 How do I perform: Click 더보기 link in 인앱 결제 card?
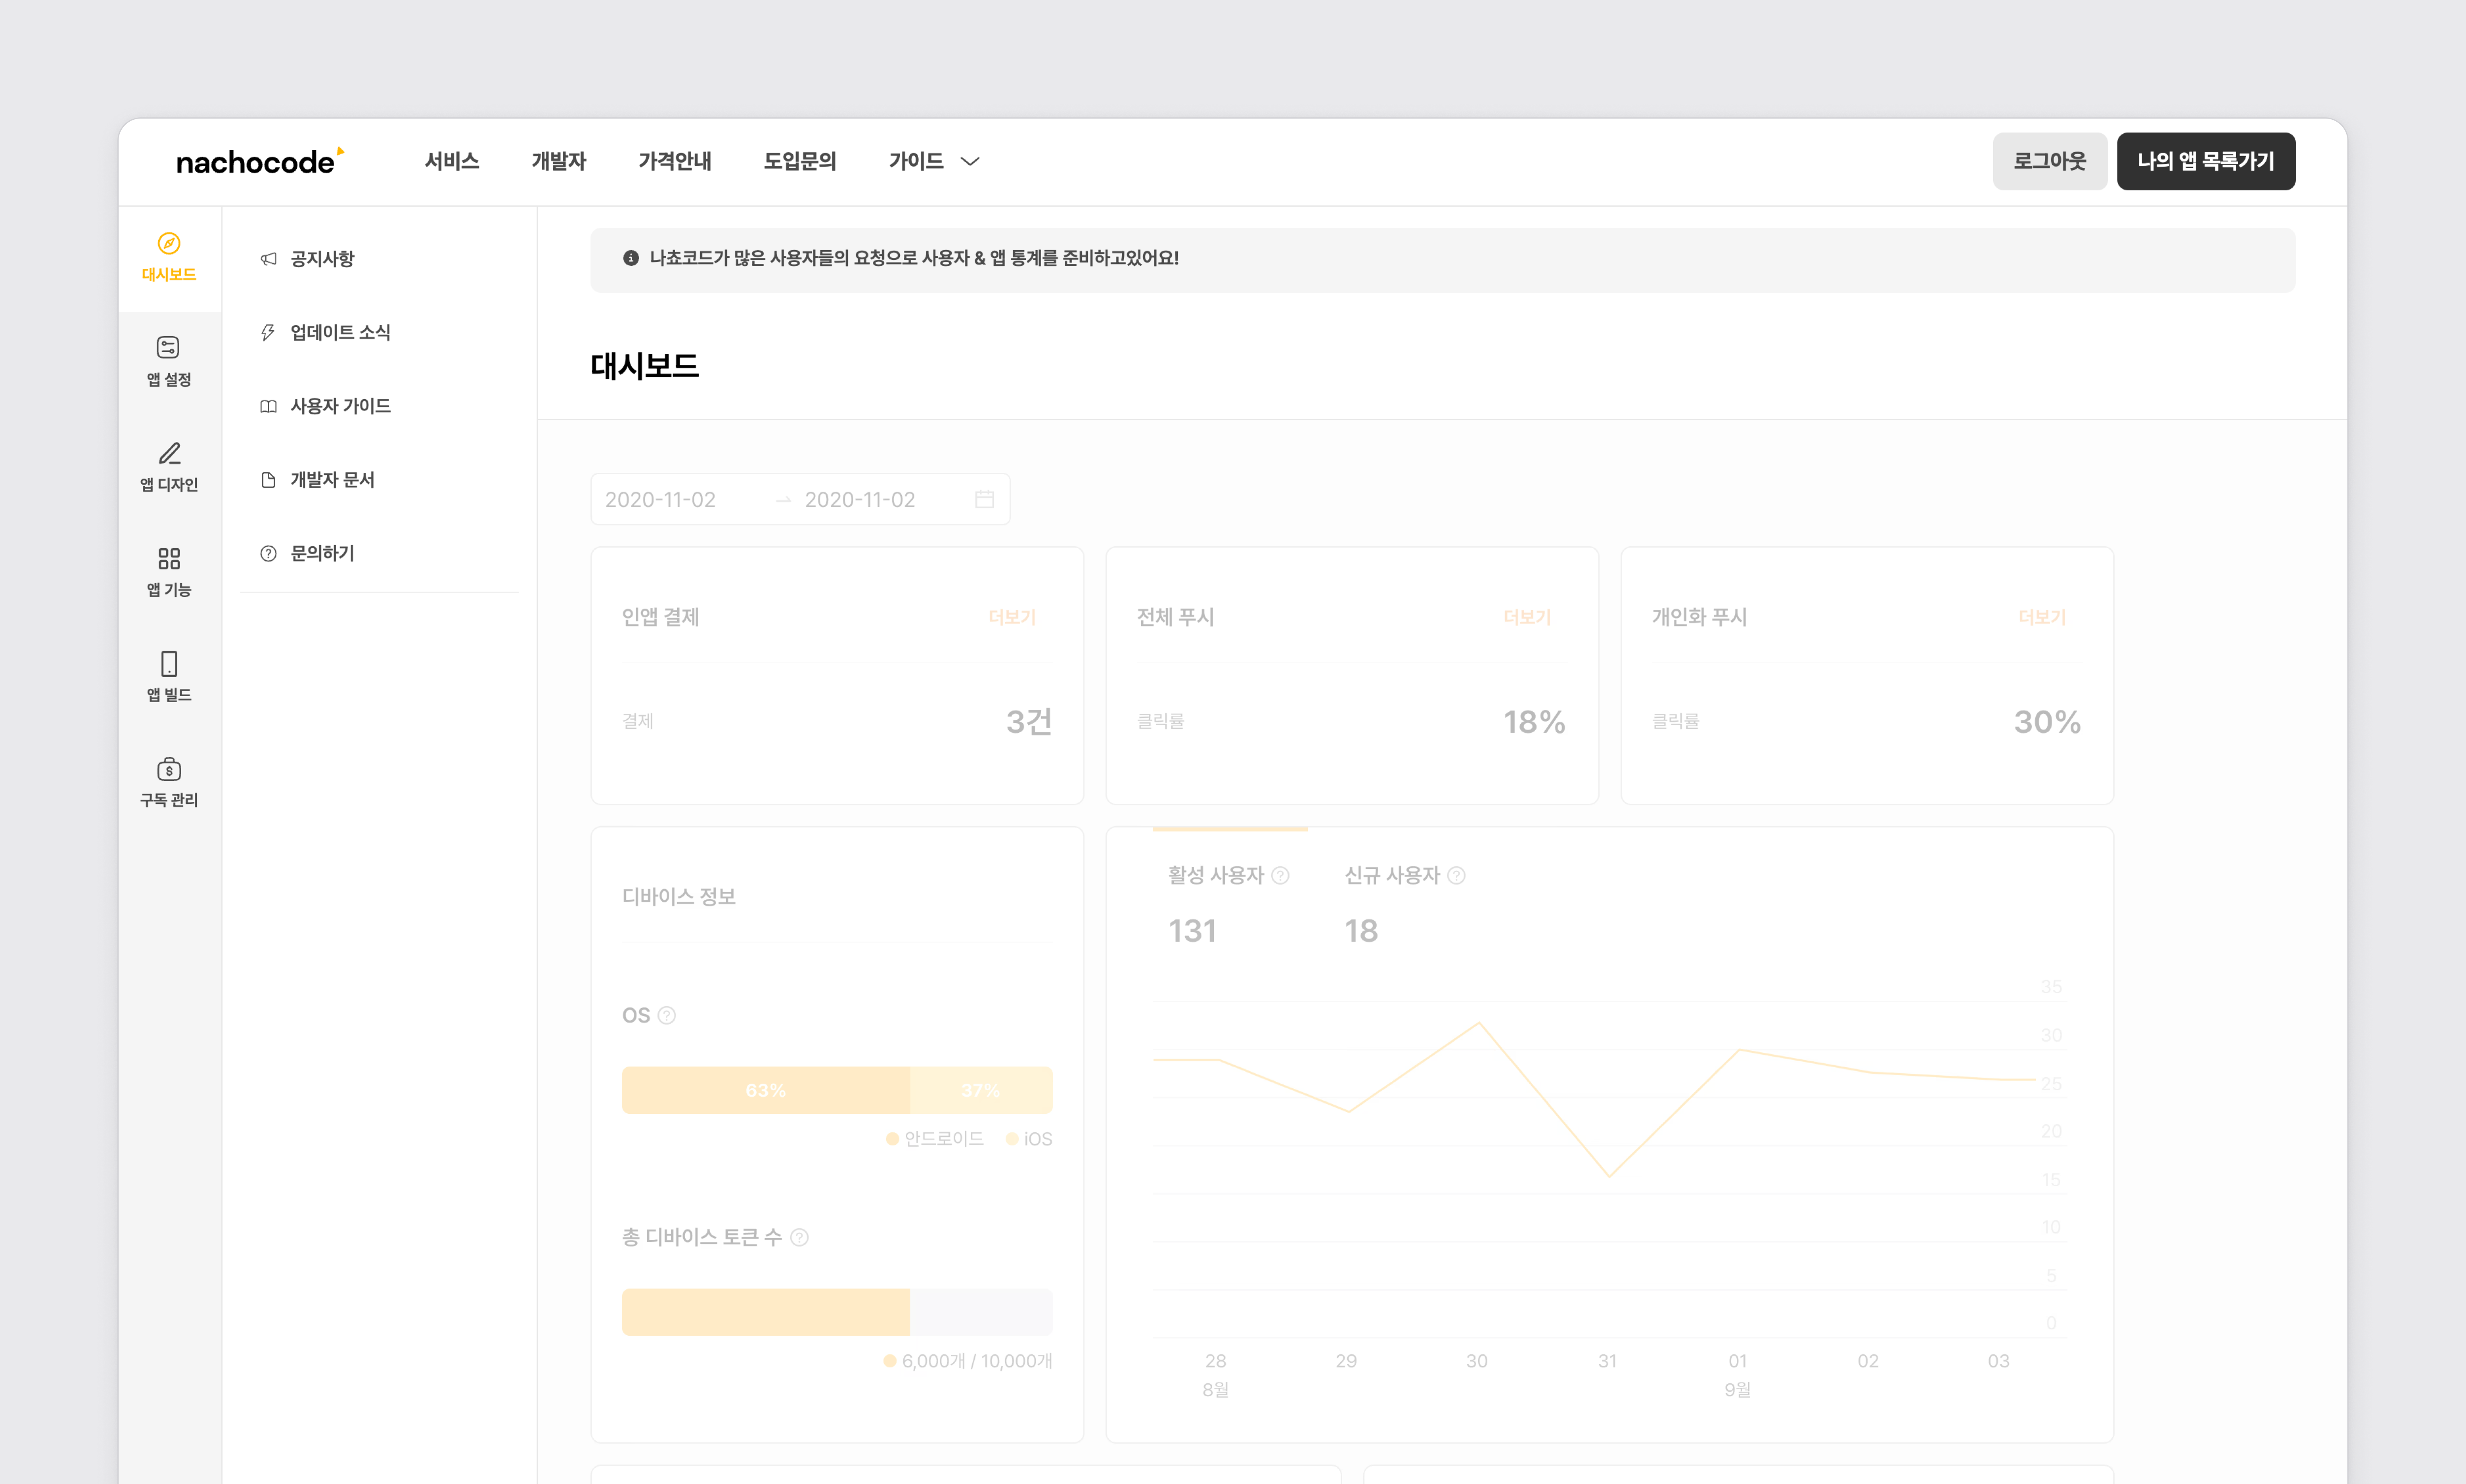1011,617
